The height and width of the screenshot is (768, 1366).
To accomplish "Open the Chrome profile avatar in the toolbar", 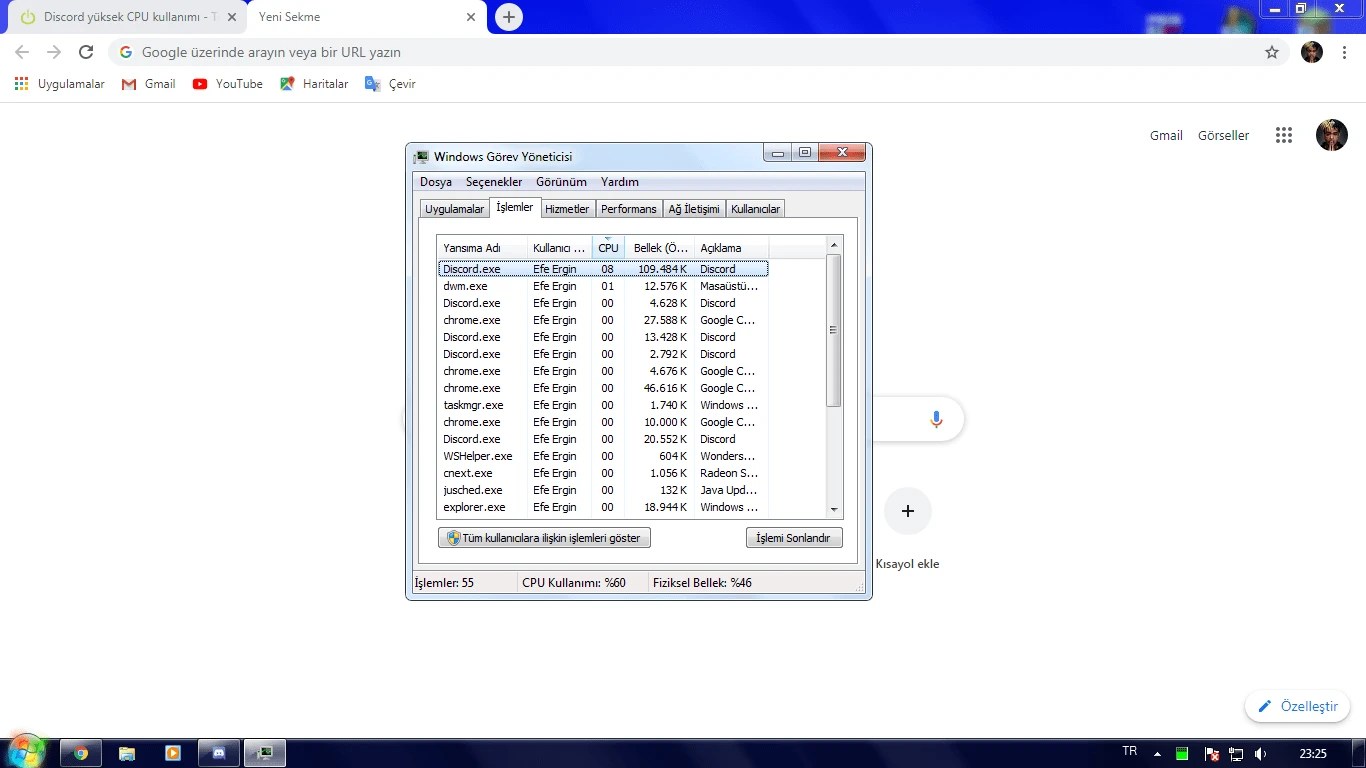I will [1312, 52].
